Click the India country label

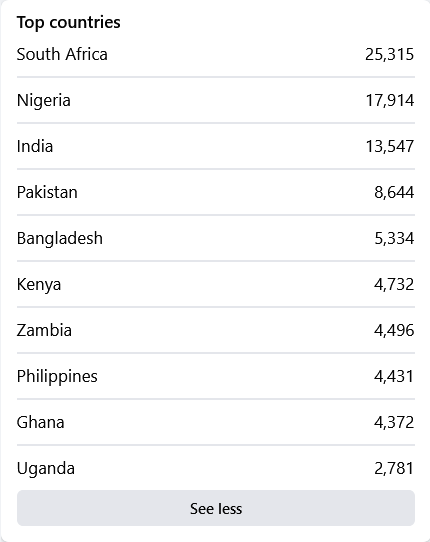pyautogui.click(x=35, y=146)
